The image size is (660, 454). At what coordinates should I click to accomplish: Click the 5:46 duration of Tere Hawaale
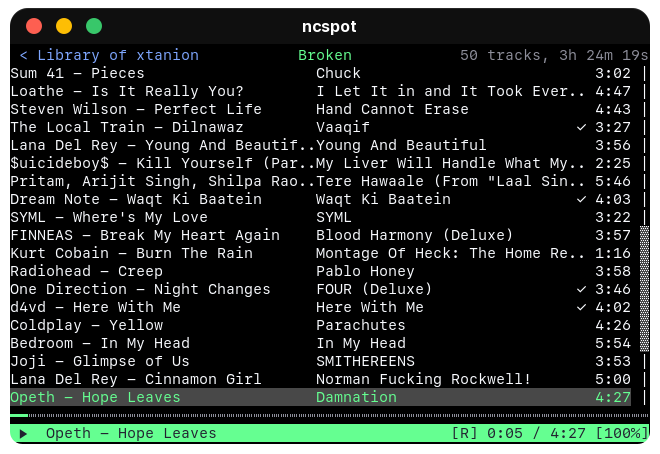coord(613,181)
